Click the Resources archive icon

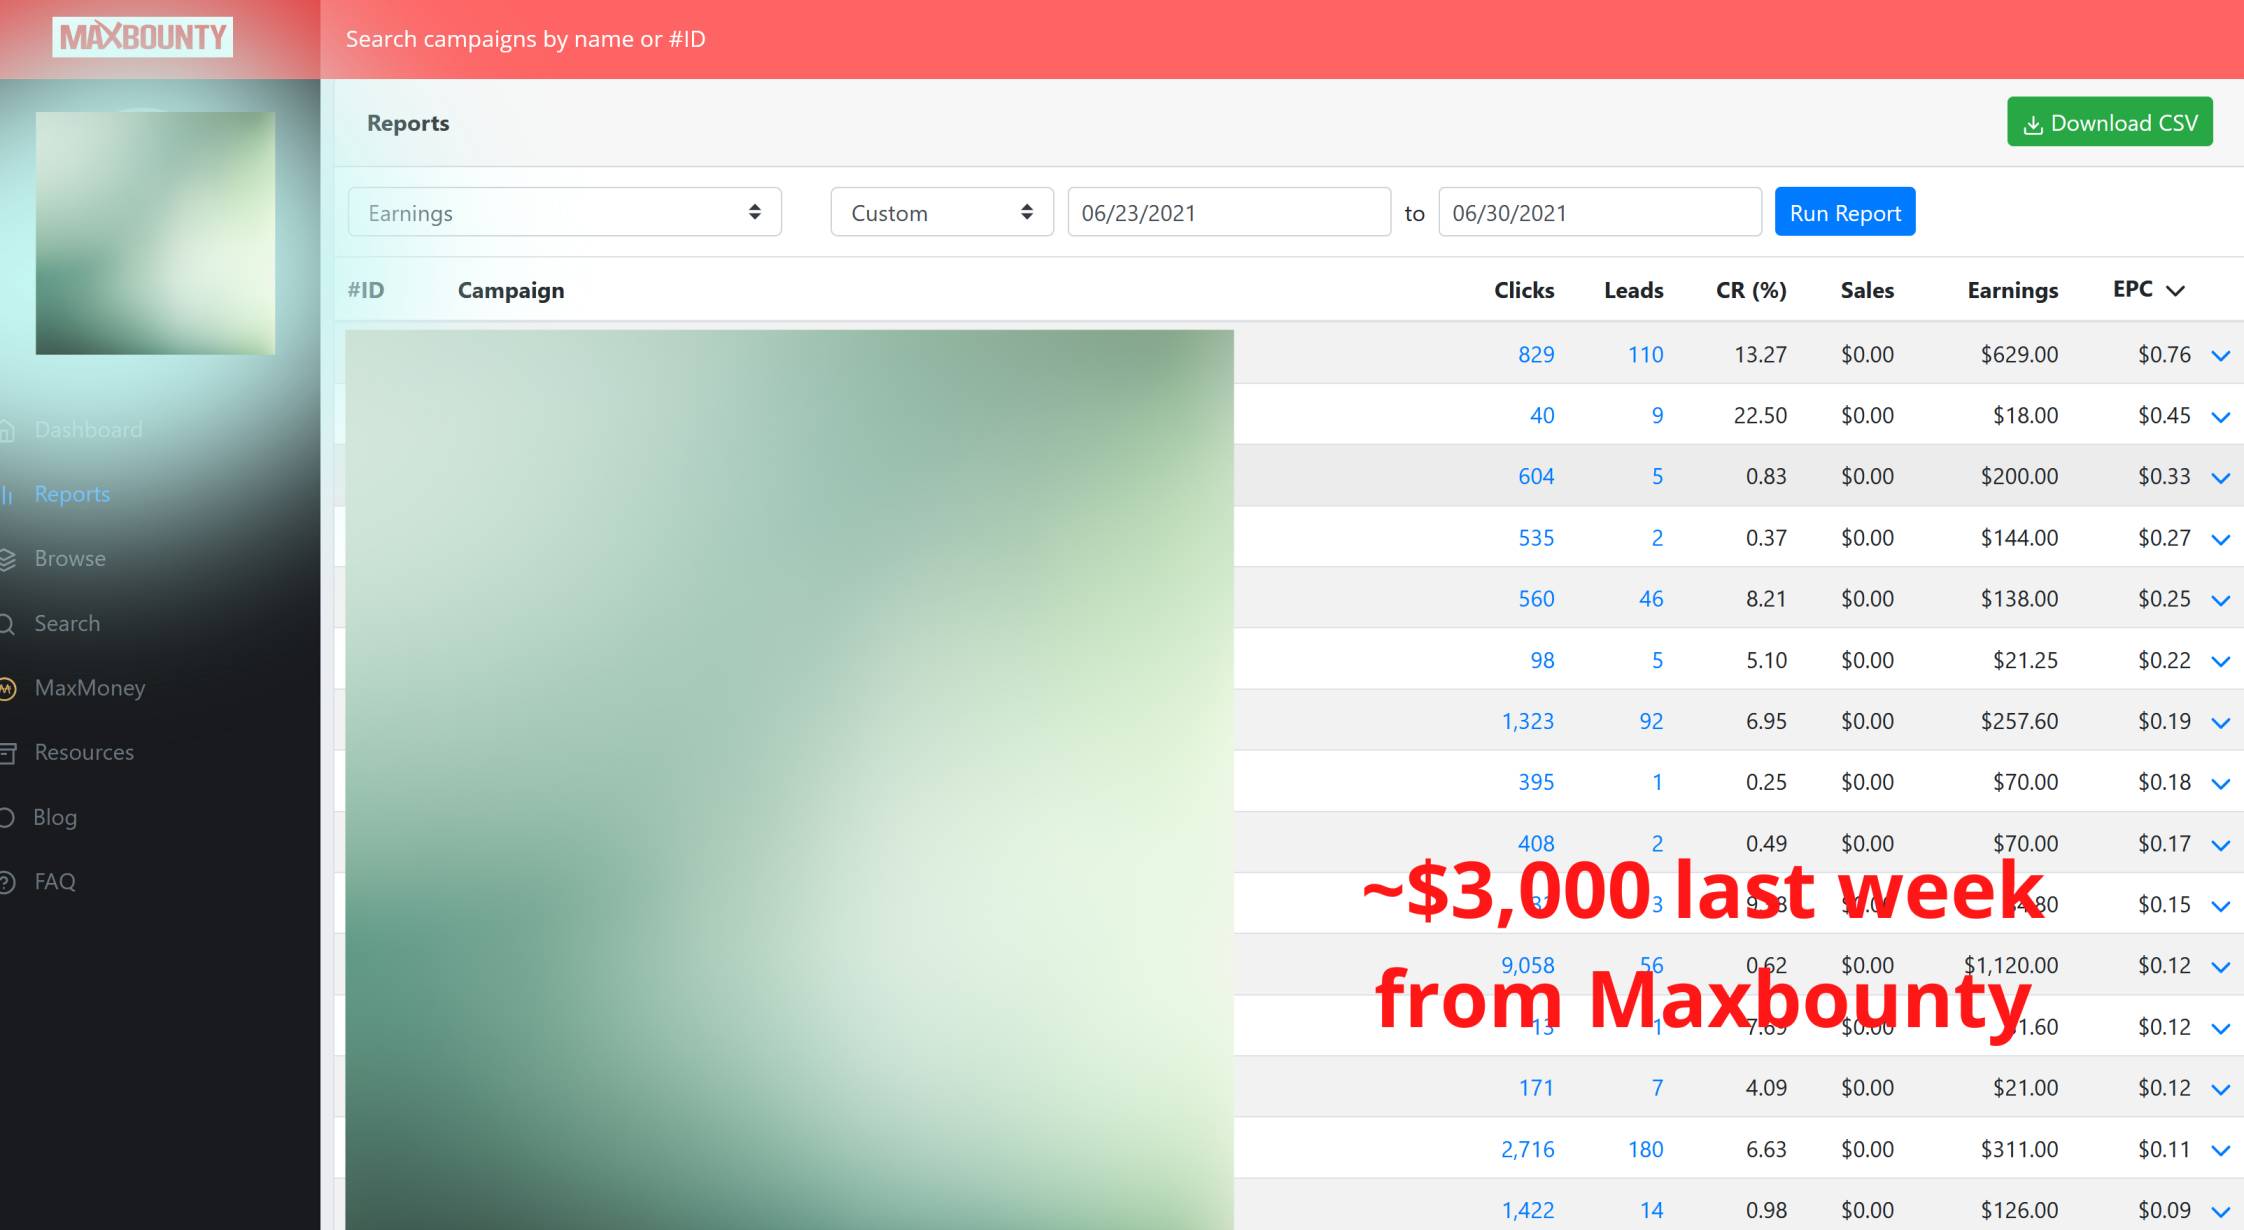pos(7,752)
